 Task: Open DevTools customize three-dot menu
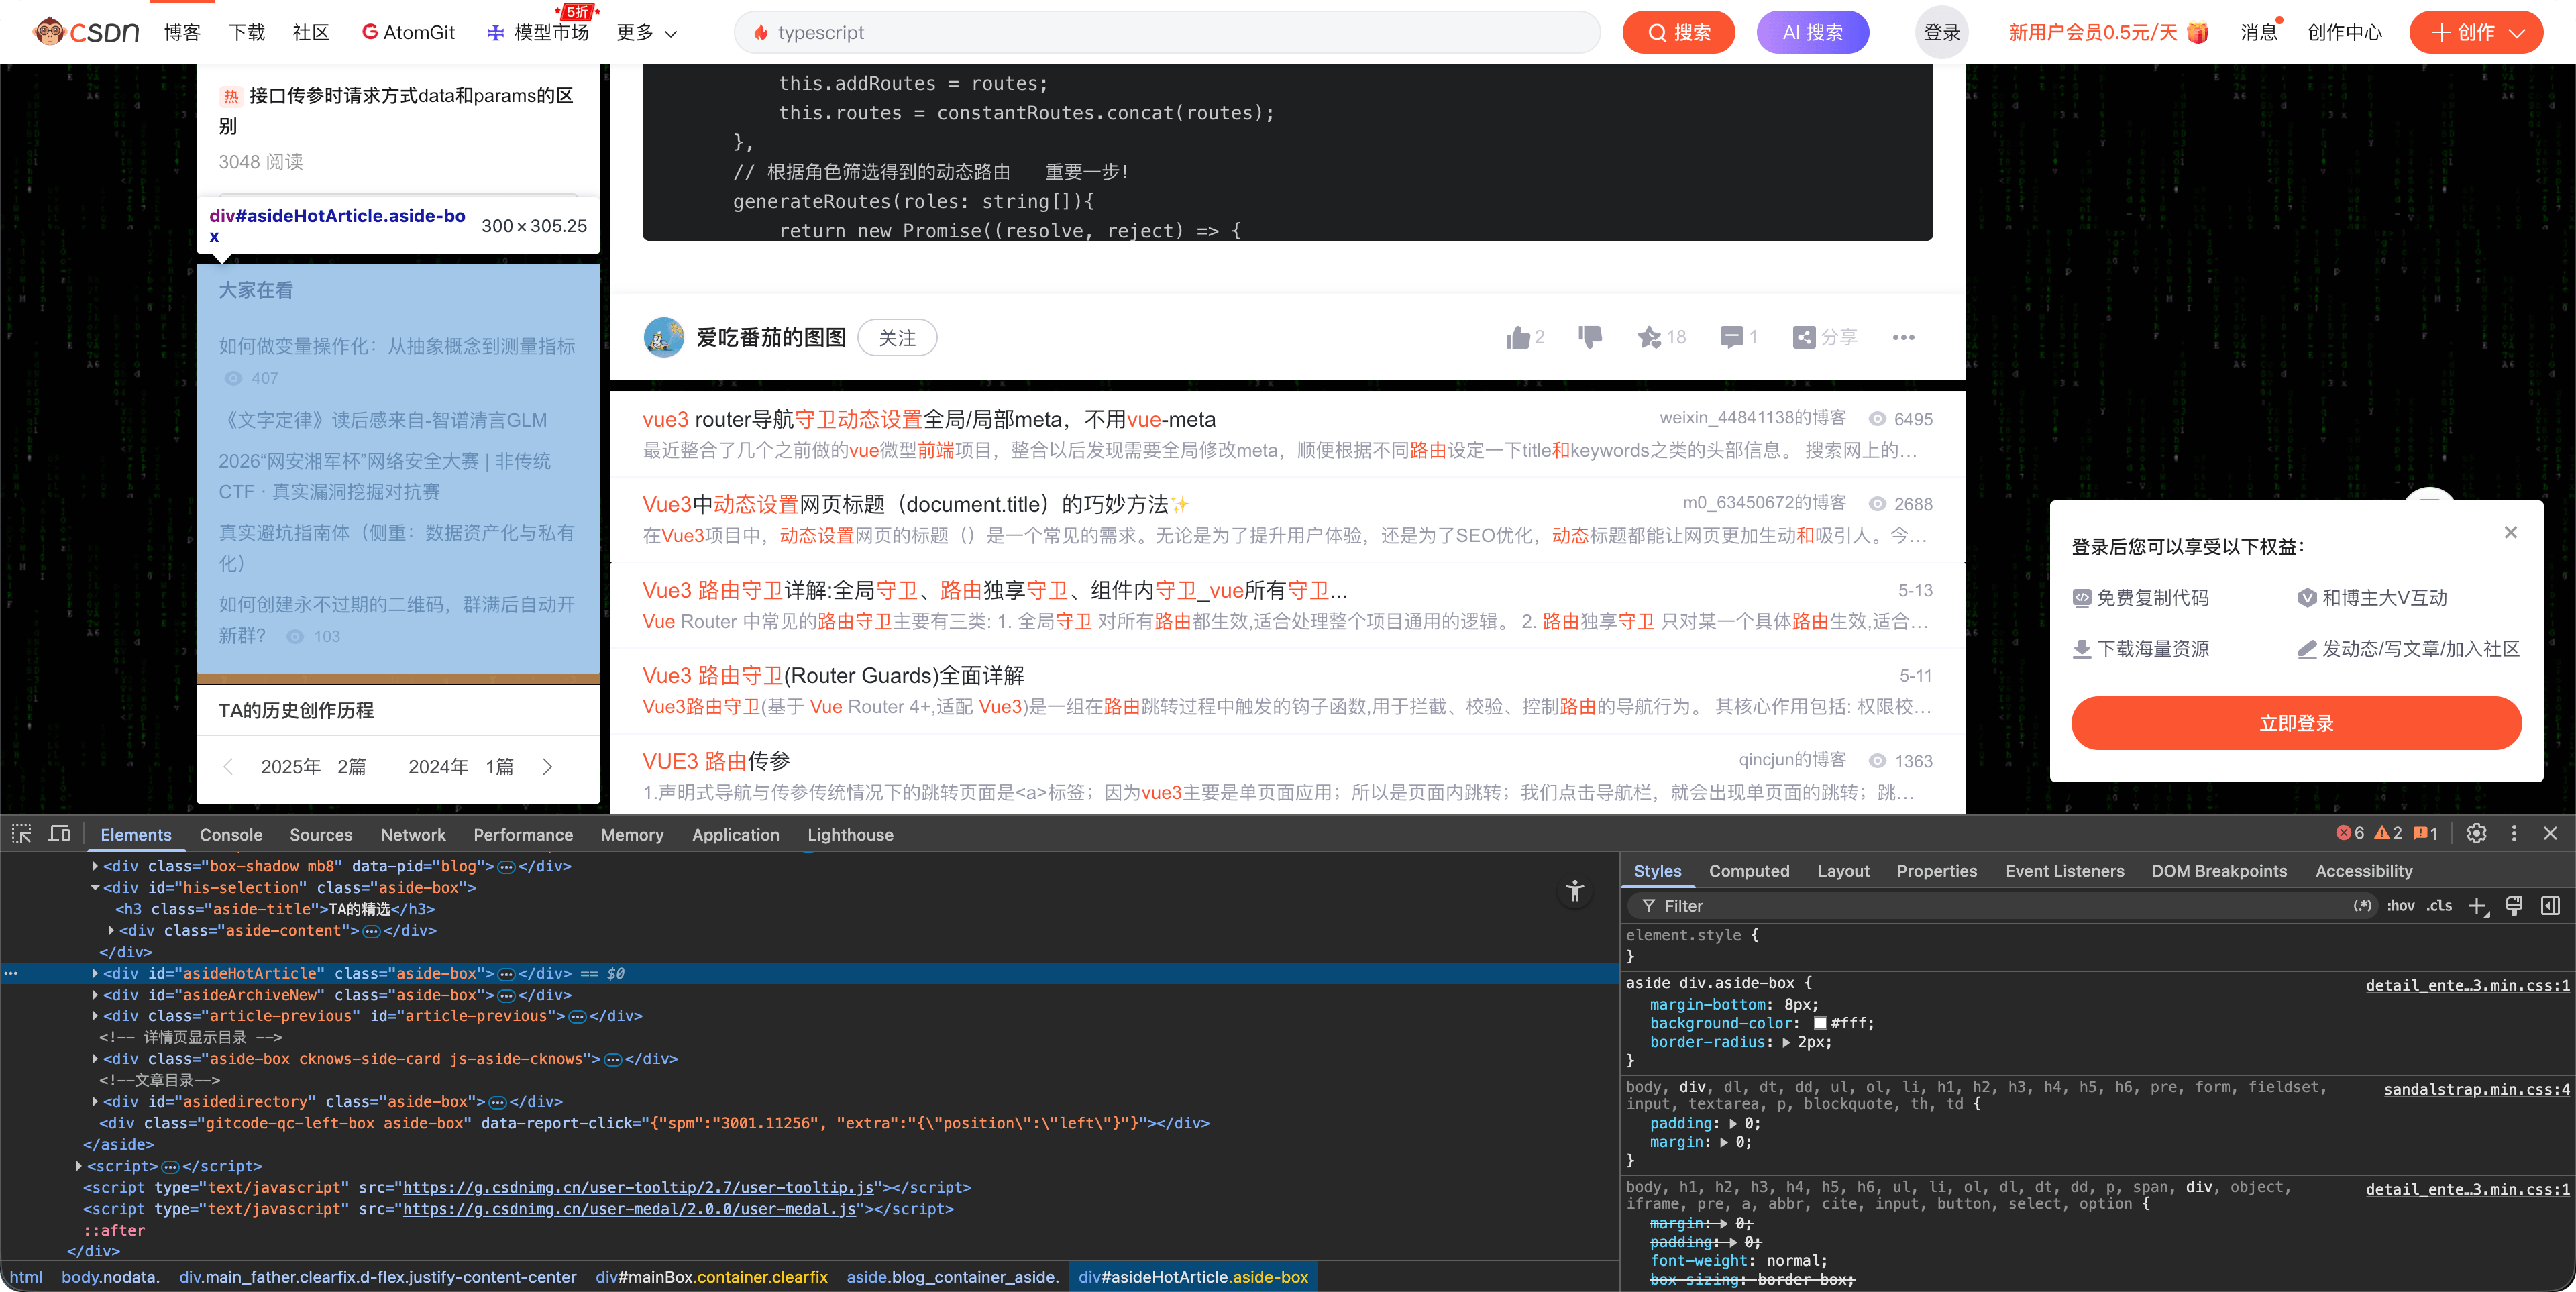(x=2514, y=833)
